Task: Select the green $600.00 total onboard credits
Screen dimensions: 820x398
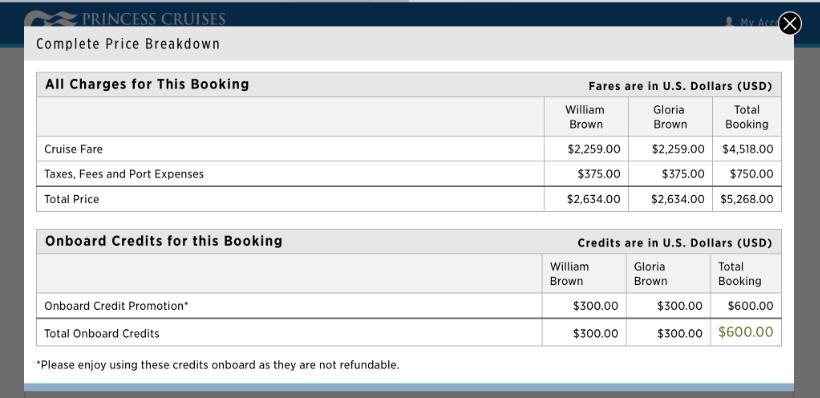Action: coord(745,332)
